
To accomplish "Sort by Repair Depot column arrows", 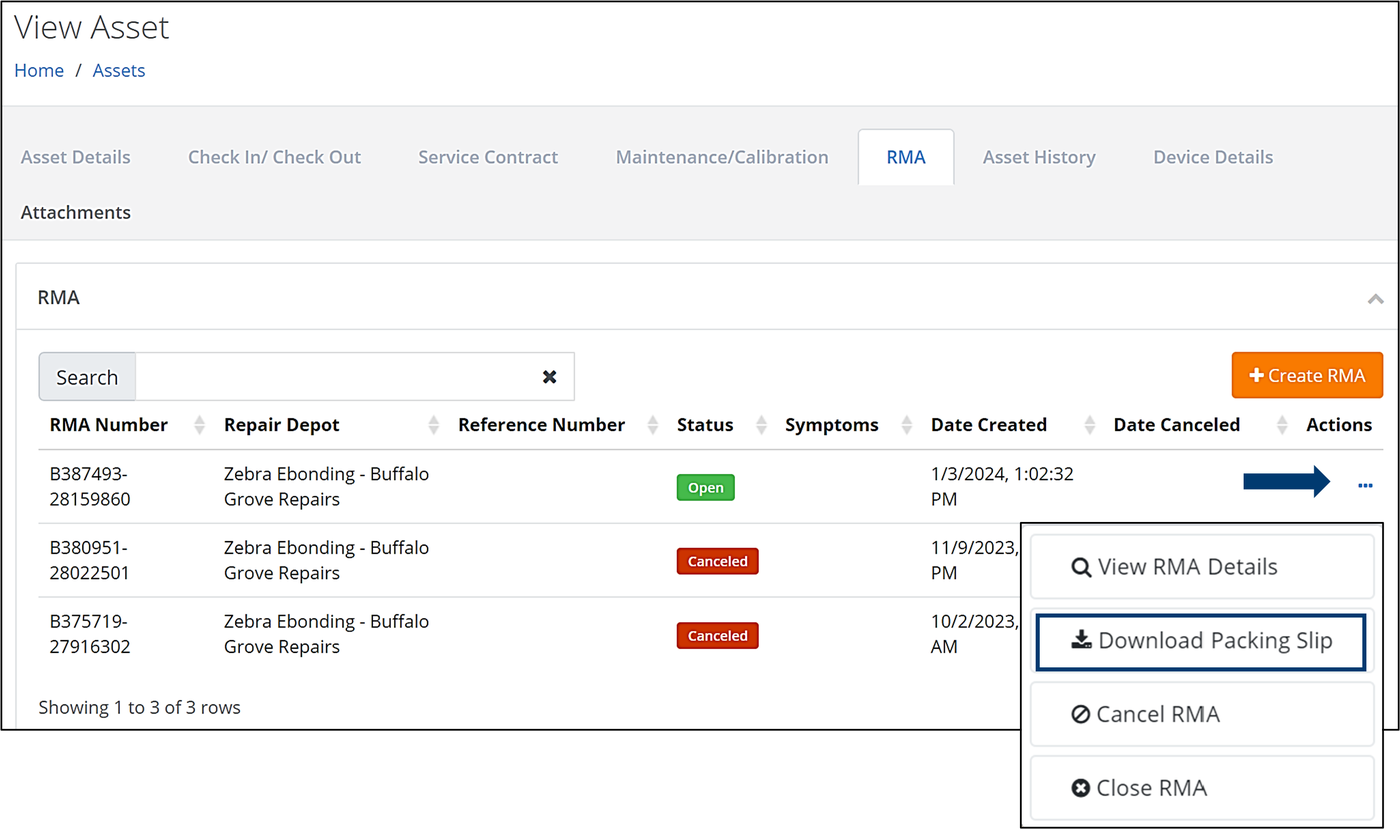I will 433,425.
